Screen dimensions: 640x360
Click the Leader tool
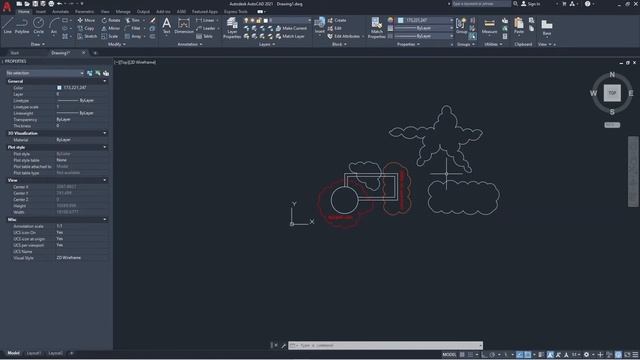[205, 28]
